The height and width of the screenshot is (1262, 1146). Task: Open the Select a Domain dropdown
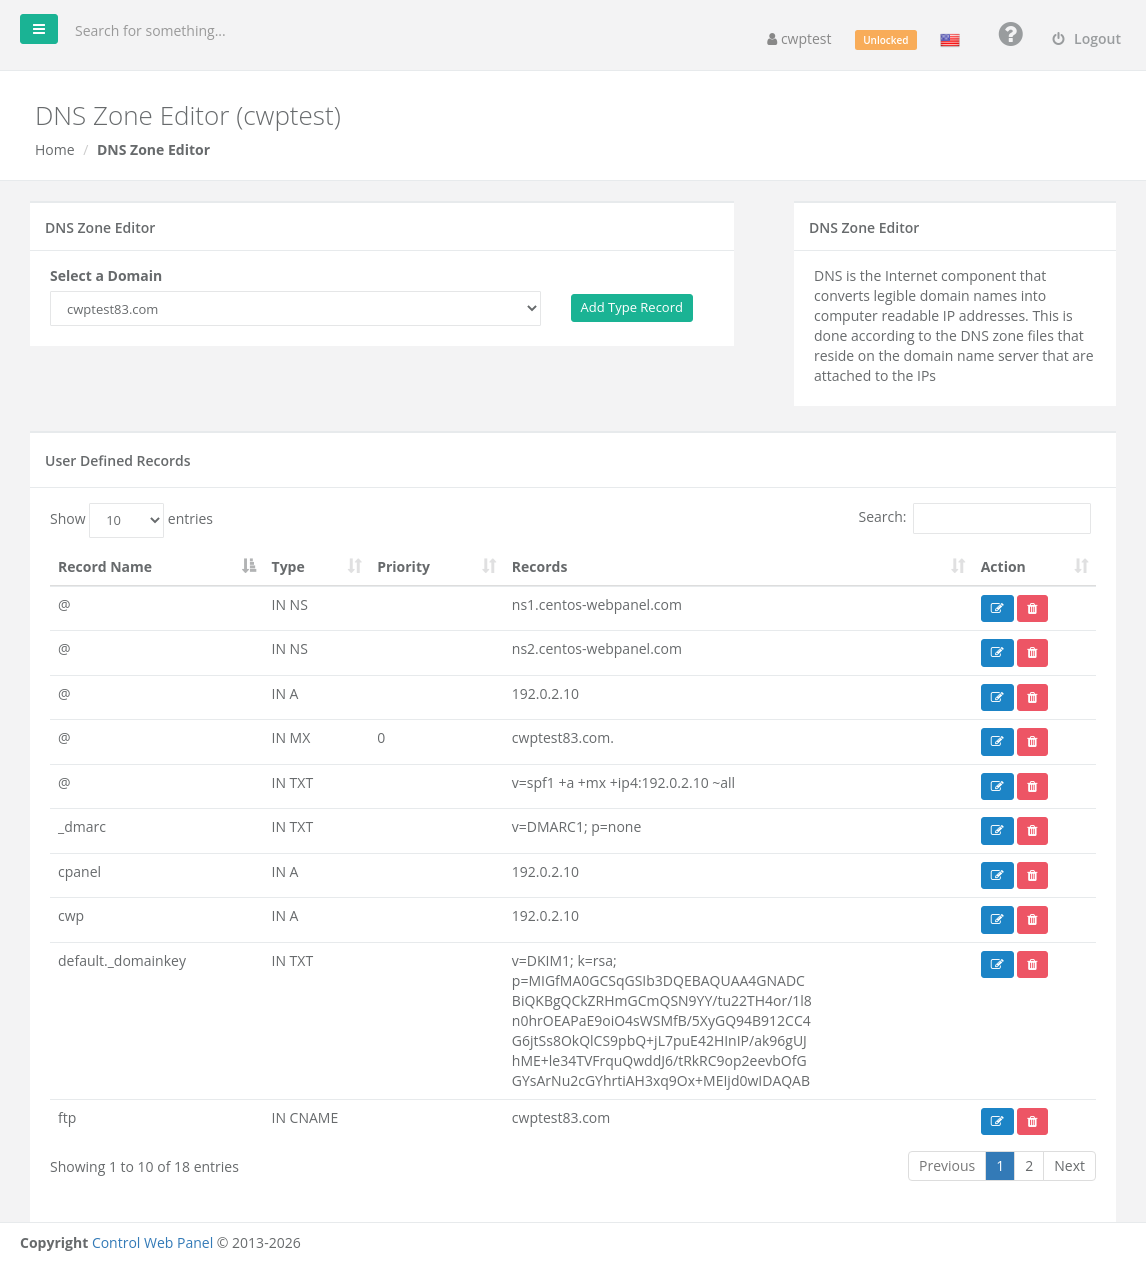(295, 309)
